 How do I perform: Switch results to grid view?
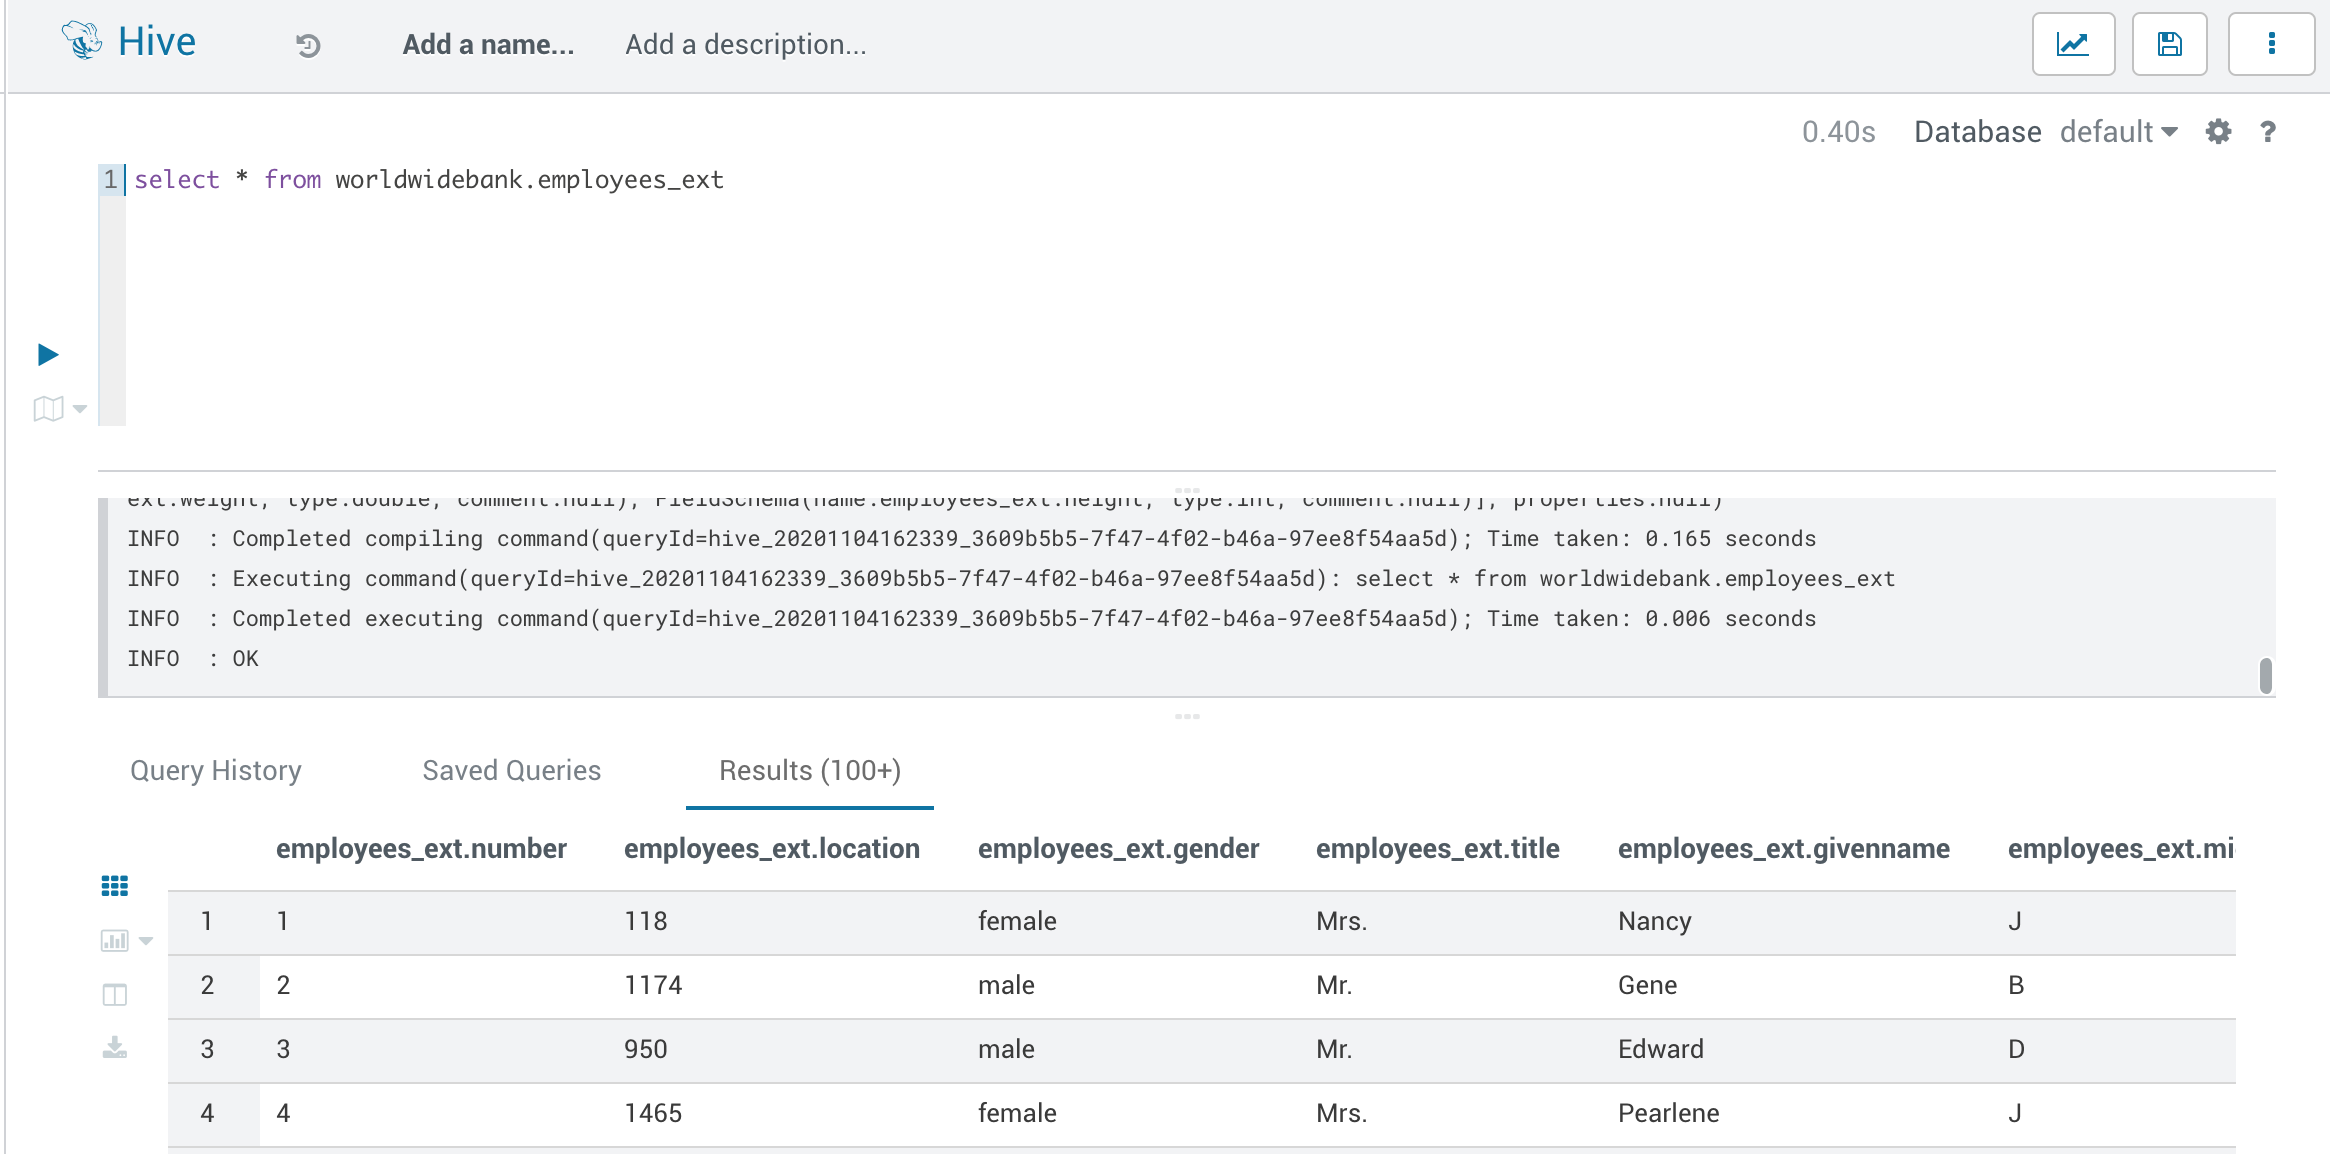click(x=116, y=885)
